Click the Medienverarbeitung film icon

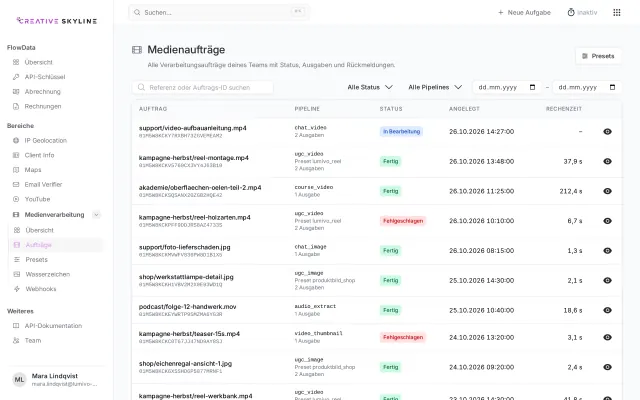point(16,215)
